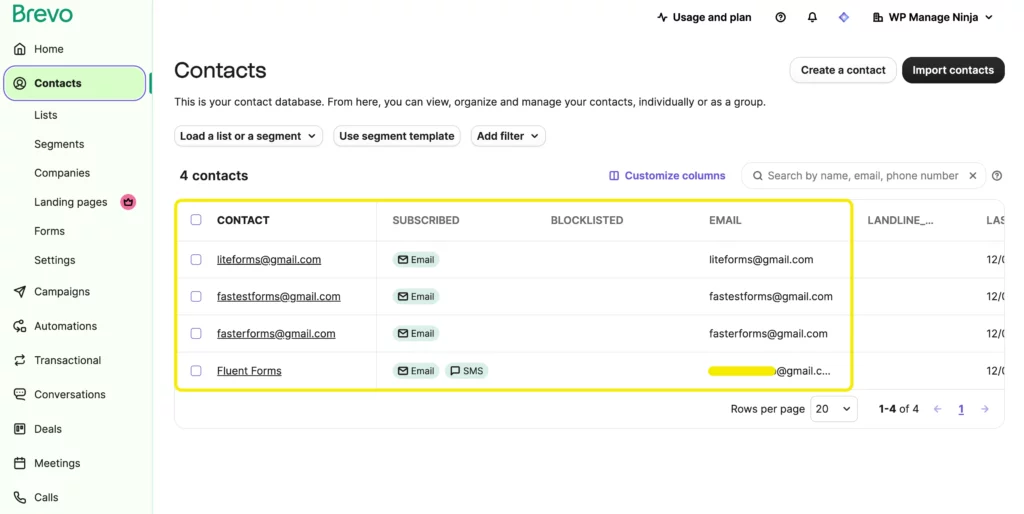
Task: Click the Campaigns paper plane icon
Action: click(20, 291)
